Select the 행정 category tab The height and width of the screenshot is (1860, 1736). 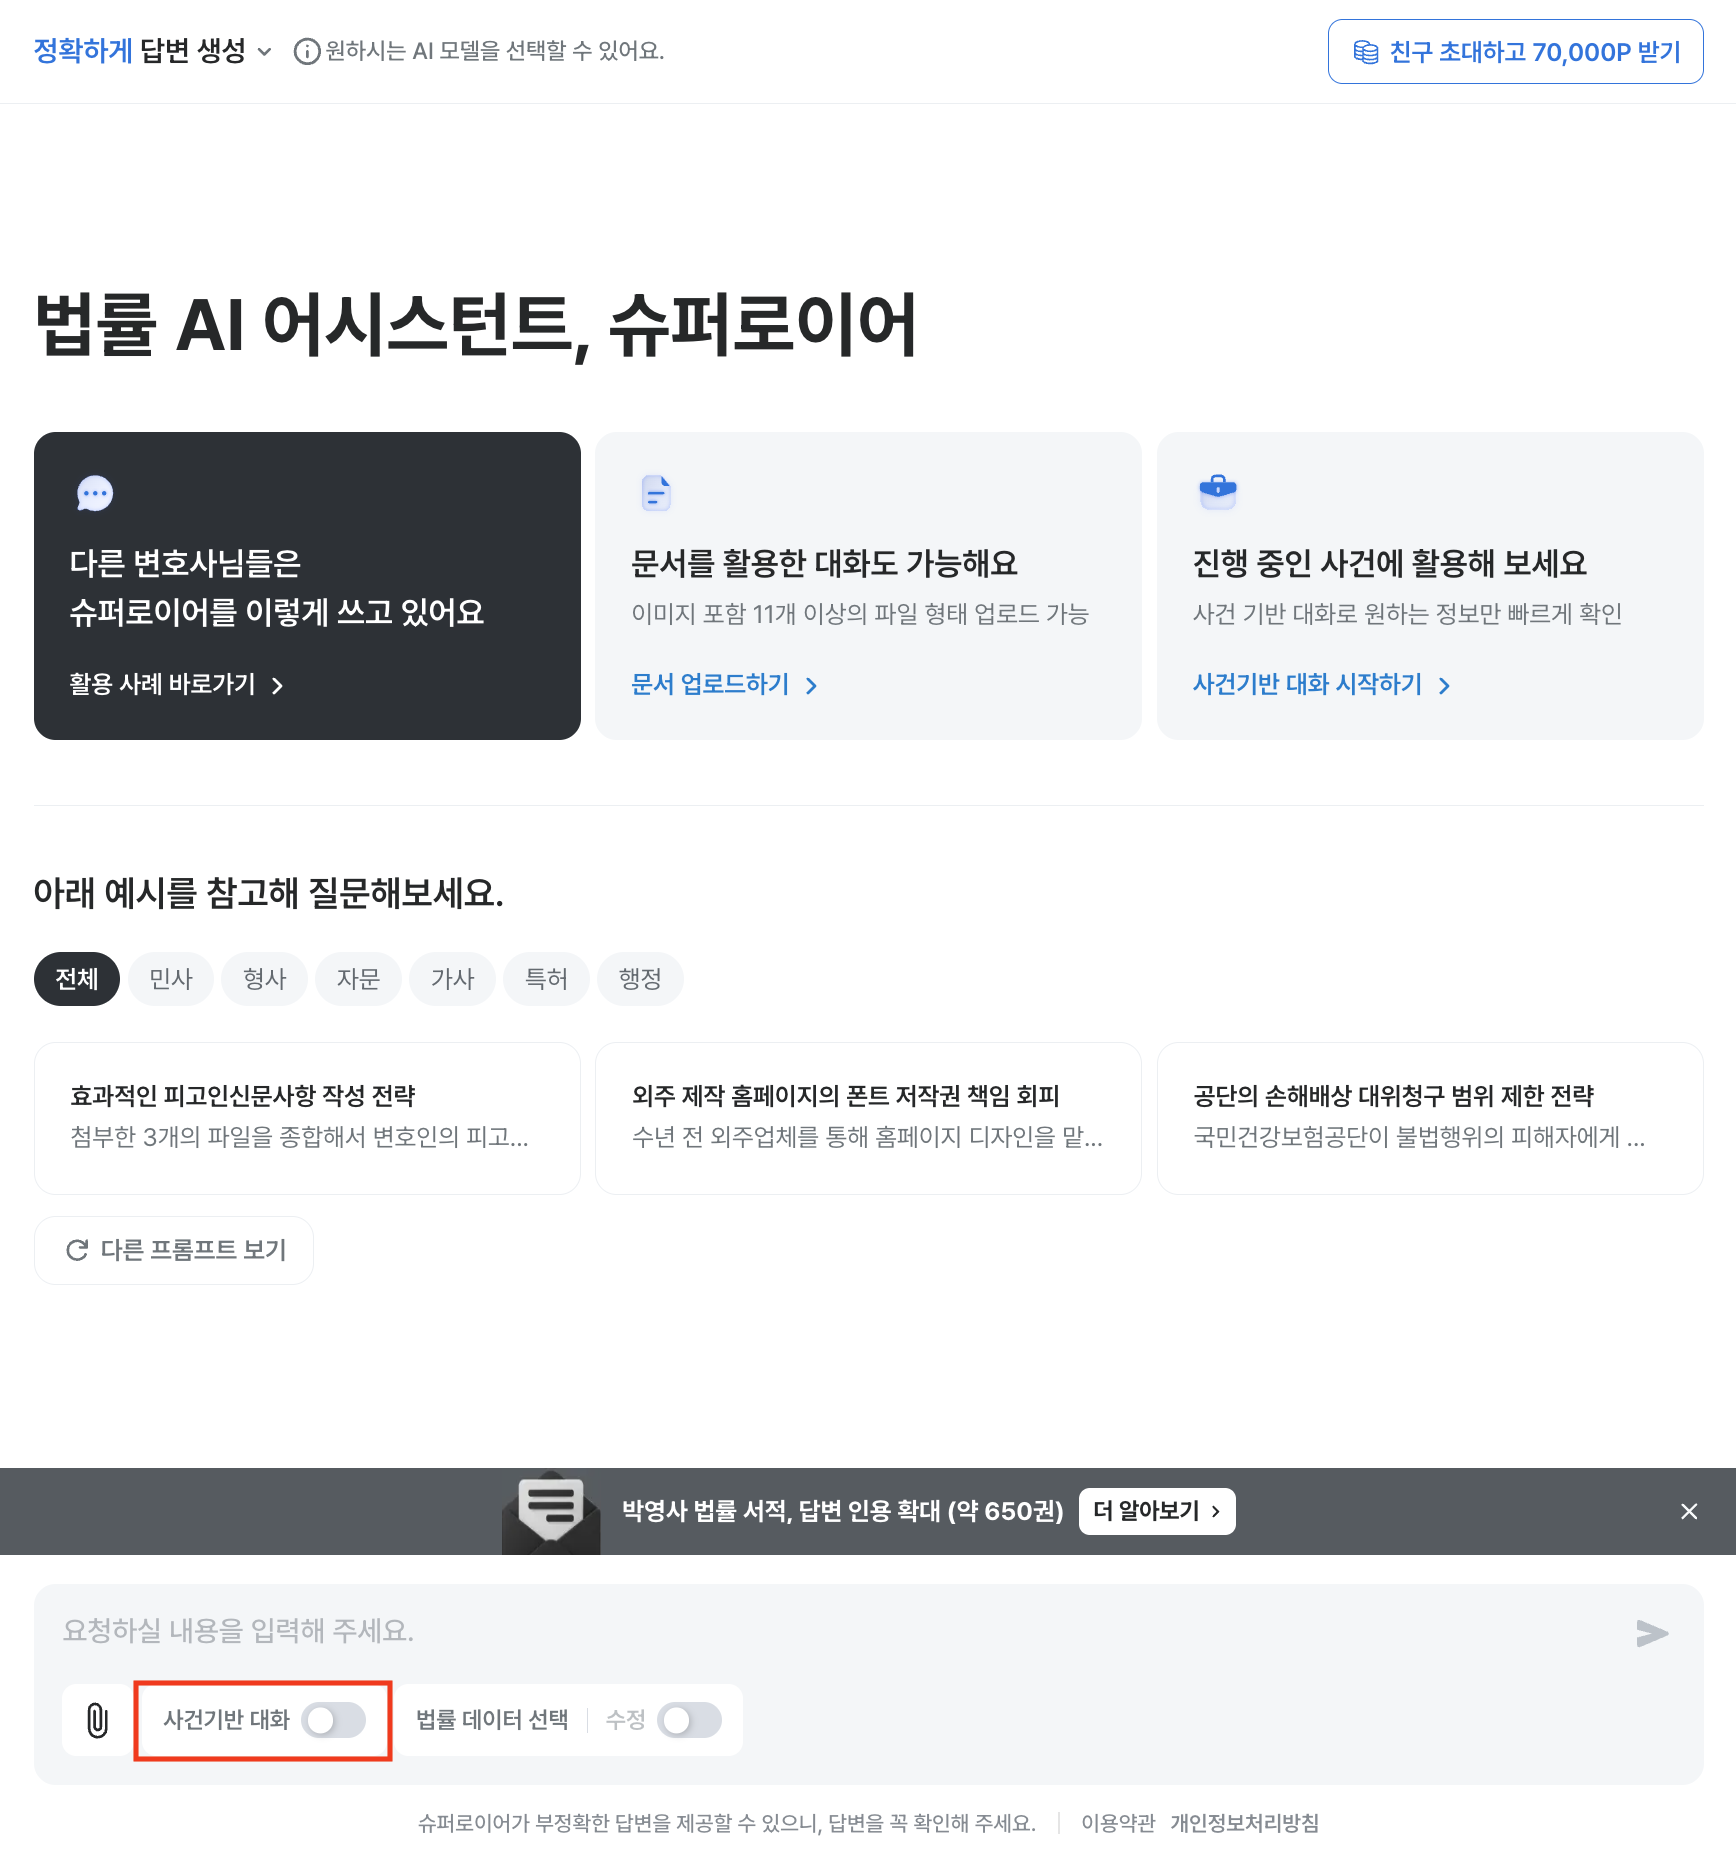(x=640, y=979)
